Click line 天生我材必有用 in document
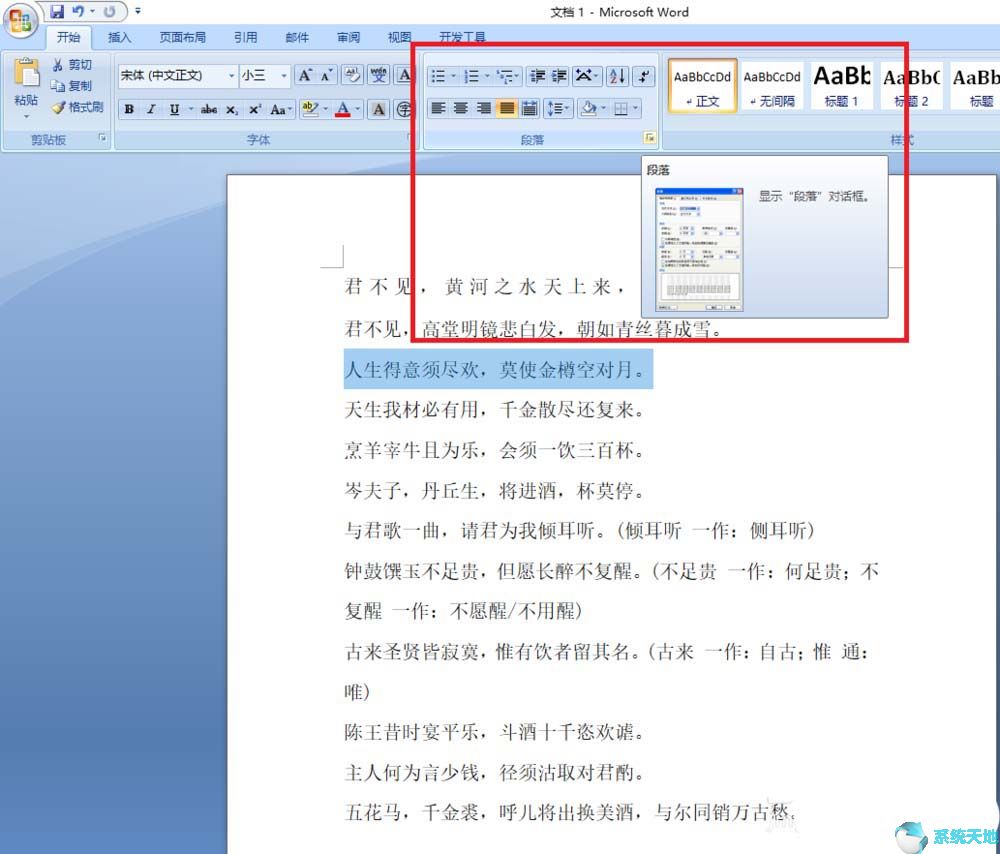Screen dimensions: 1000x854 click(x=495, y=409)
